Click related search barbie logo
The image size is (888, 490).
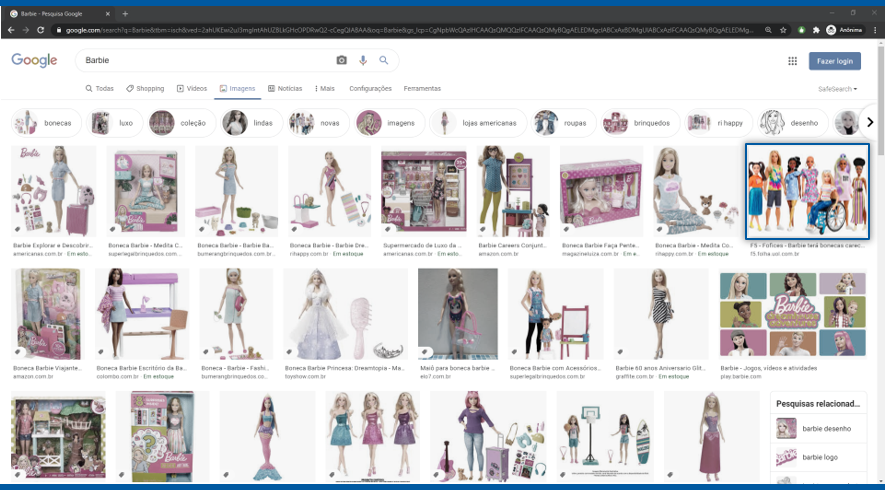[x=818, y=457]
